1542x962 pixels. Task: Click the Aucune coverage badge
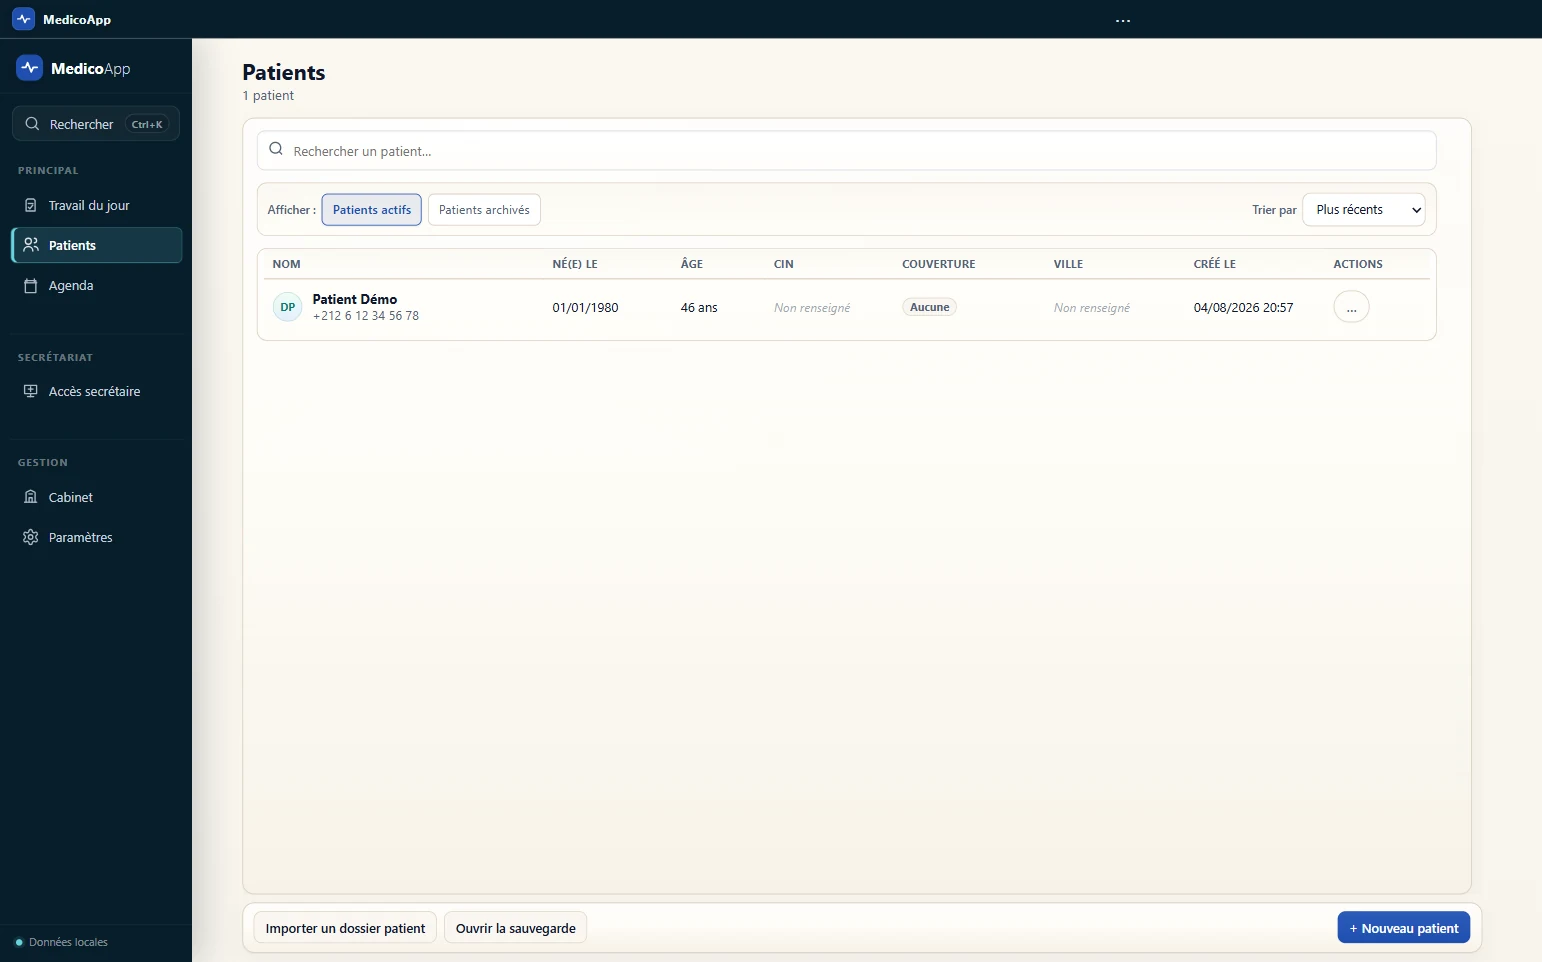pyautogui.click(x=930, y=307)
